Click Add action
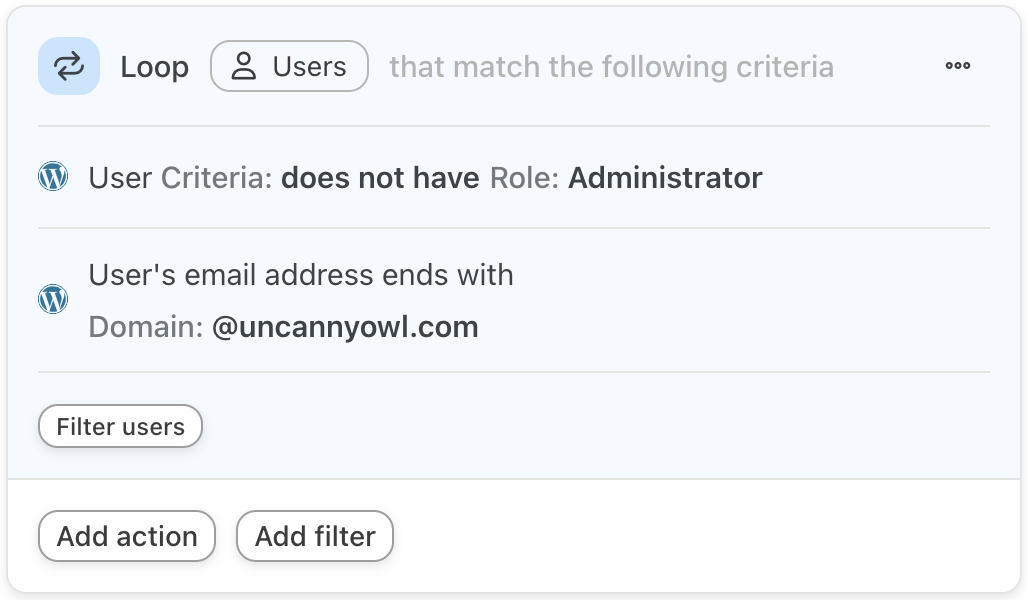 pyautogui.click(x=127, y=536)
